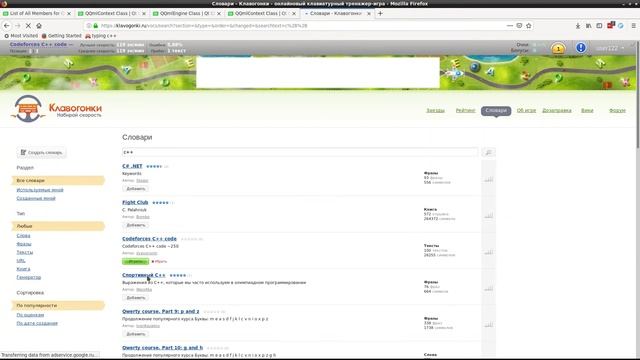Filter by type Тексты

pos(24,252)
